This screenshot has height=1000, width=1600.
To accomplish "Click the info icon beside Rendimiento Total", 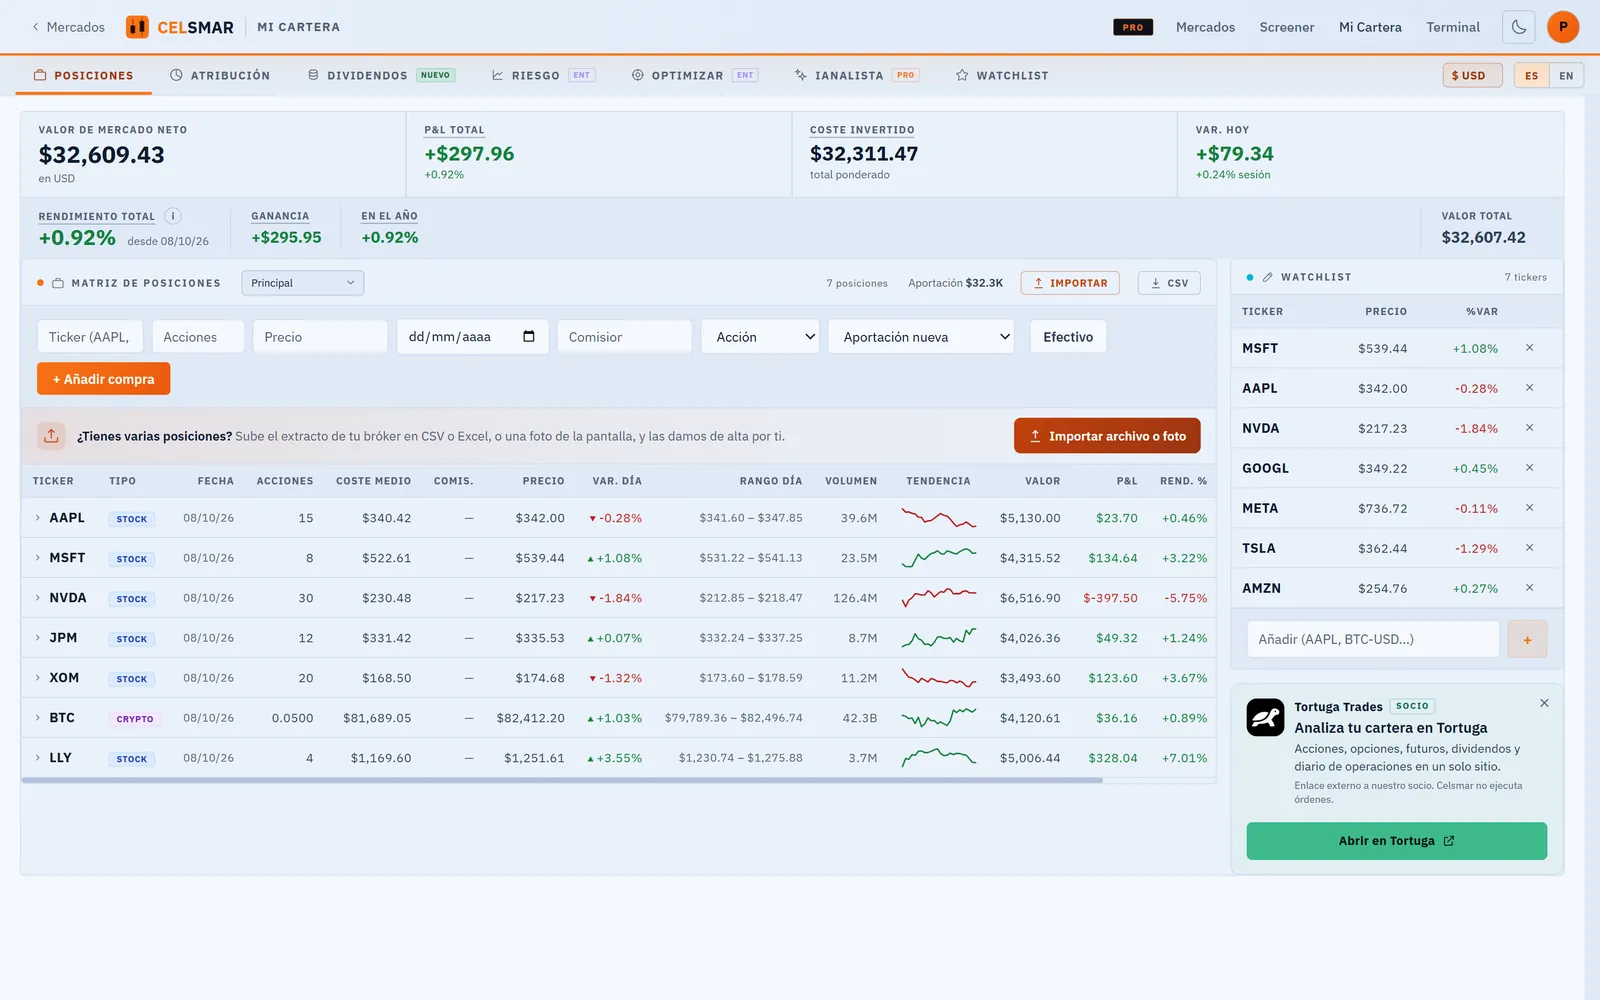I will point(172,216).
